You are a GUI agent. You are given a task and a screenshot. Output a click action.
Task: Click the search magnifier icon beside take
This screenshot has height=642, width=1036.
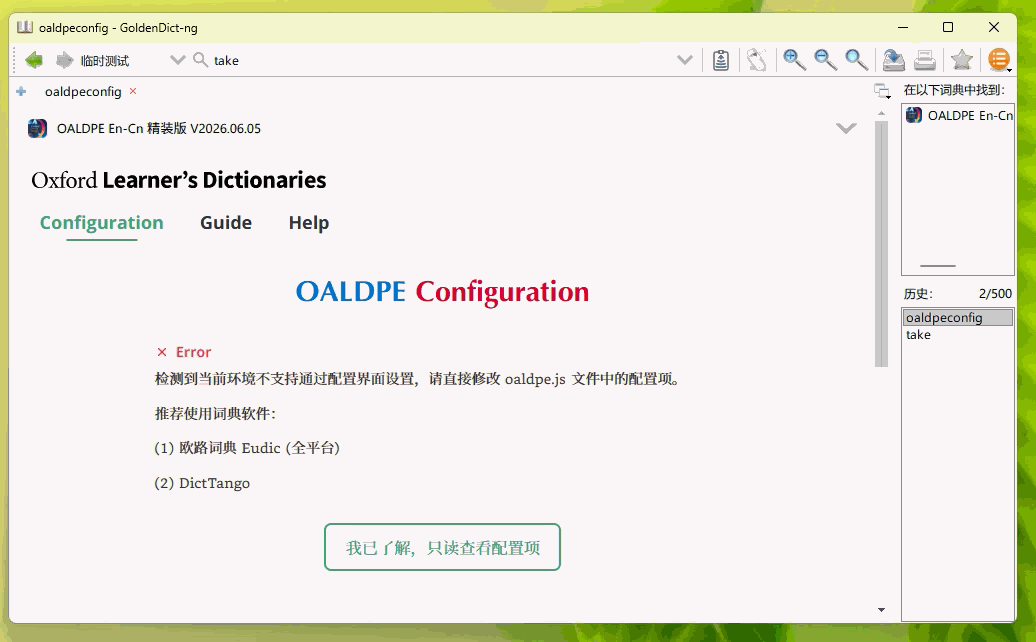tap(200, 60)
